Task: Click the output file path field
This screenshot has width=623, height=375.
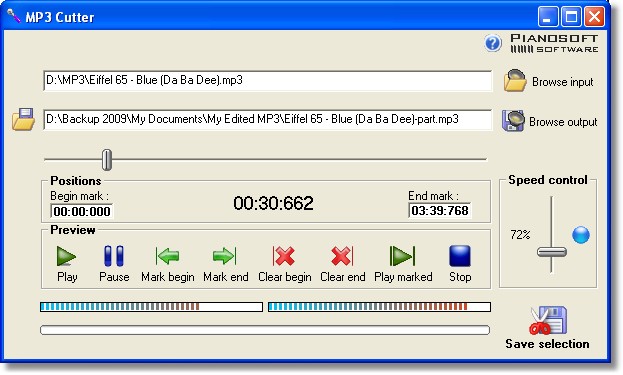Action: [x=267, y=120]
